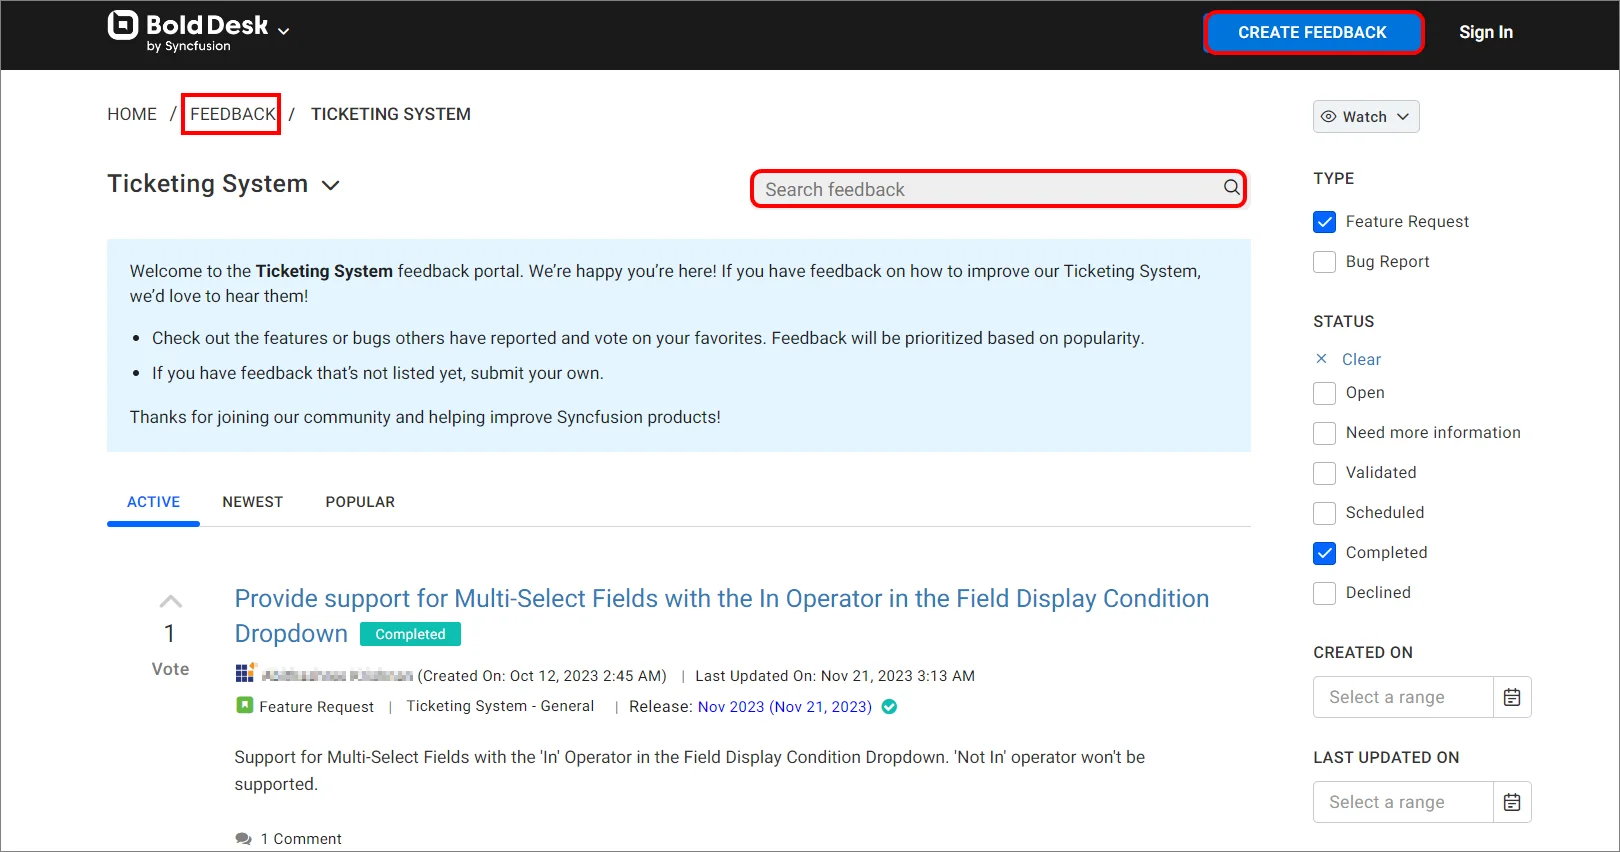Click the green release verified checkmark icon
This screenshot has width=1620, height=852.
click(x=889, y=707)
